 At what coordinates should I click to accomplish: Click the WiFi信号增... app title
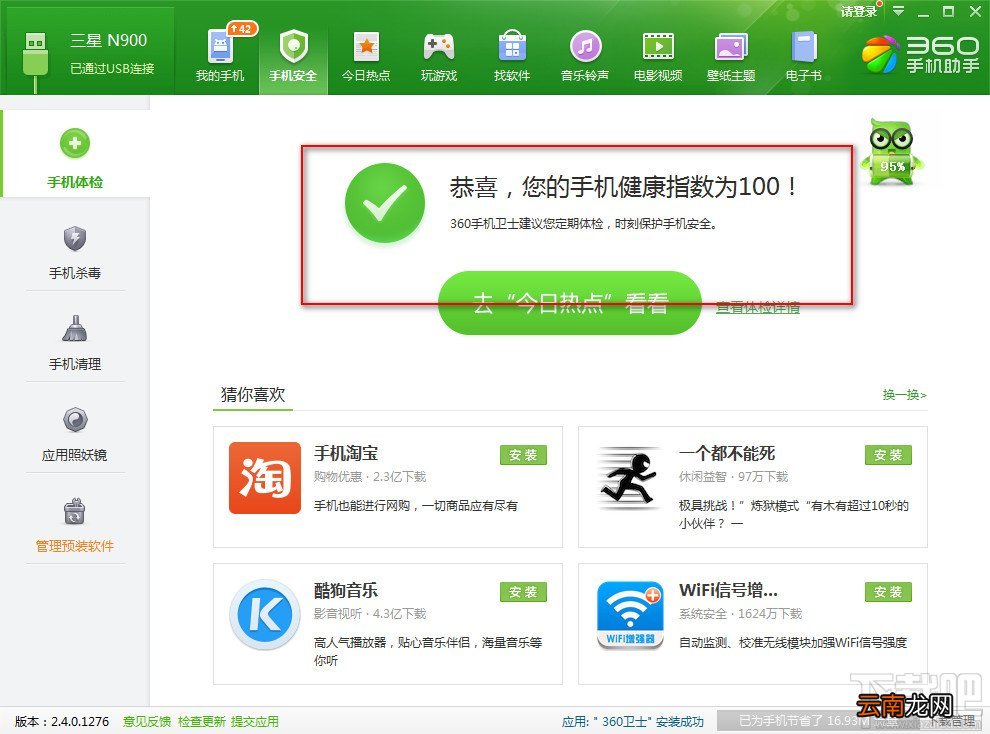coord(728,590)
